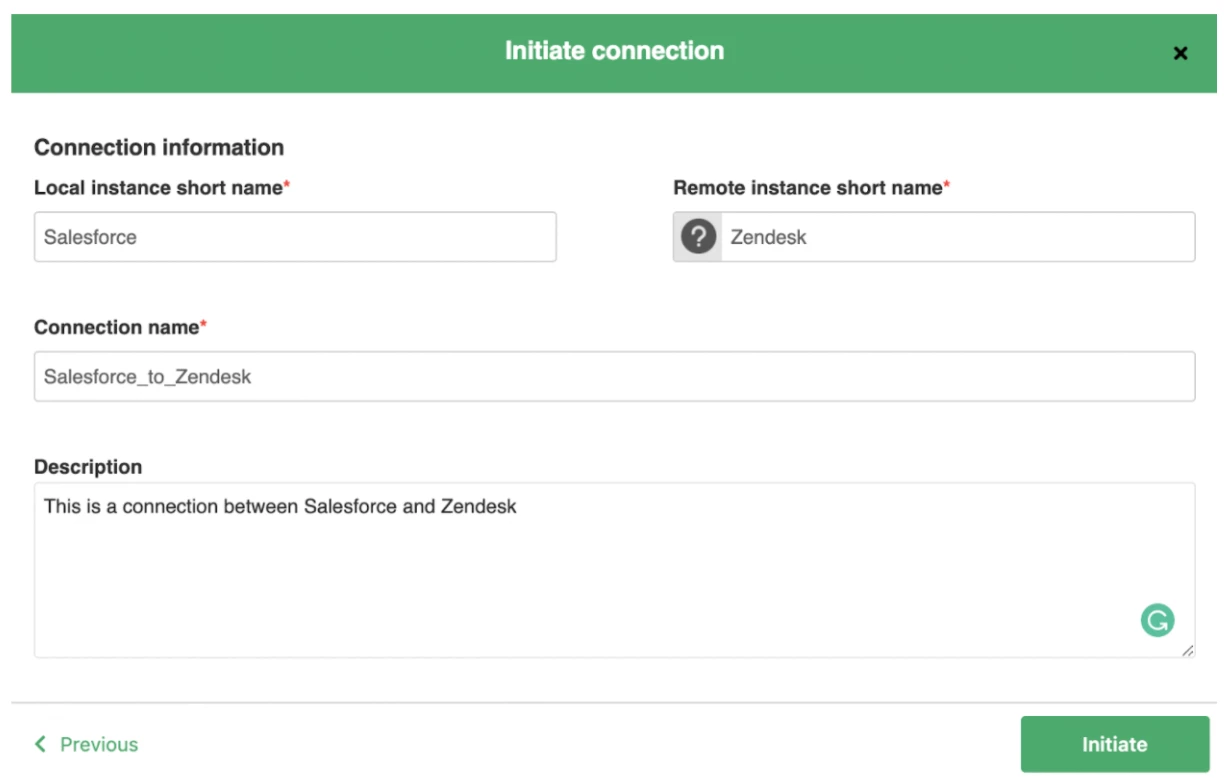Click the Grammarly icon in Description box
Viewport: 1224px width, 782px height.
pos(1157,621)
